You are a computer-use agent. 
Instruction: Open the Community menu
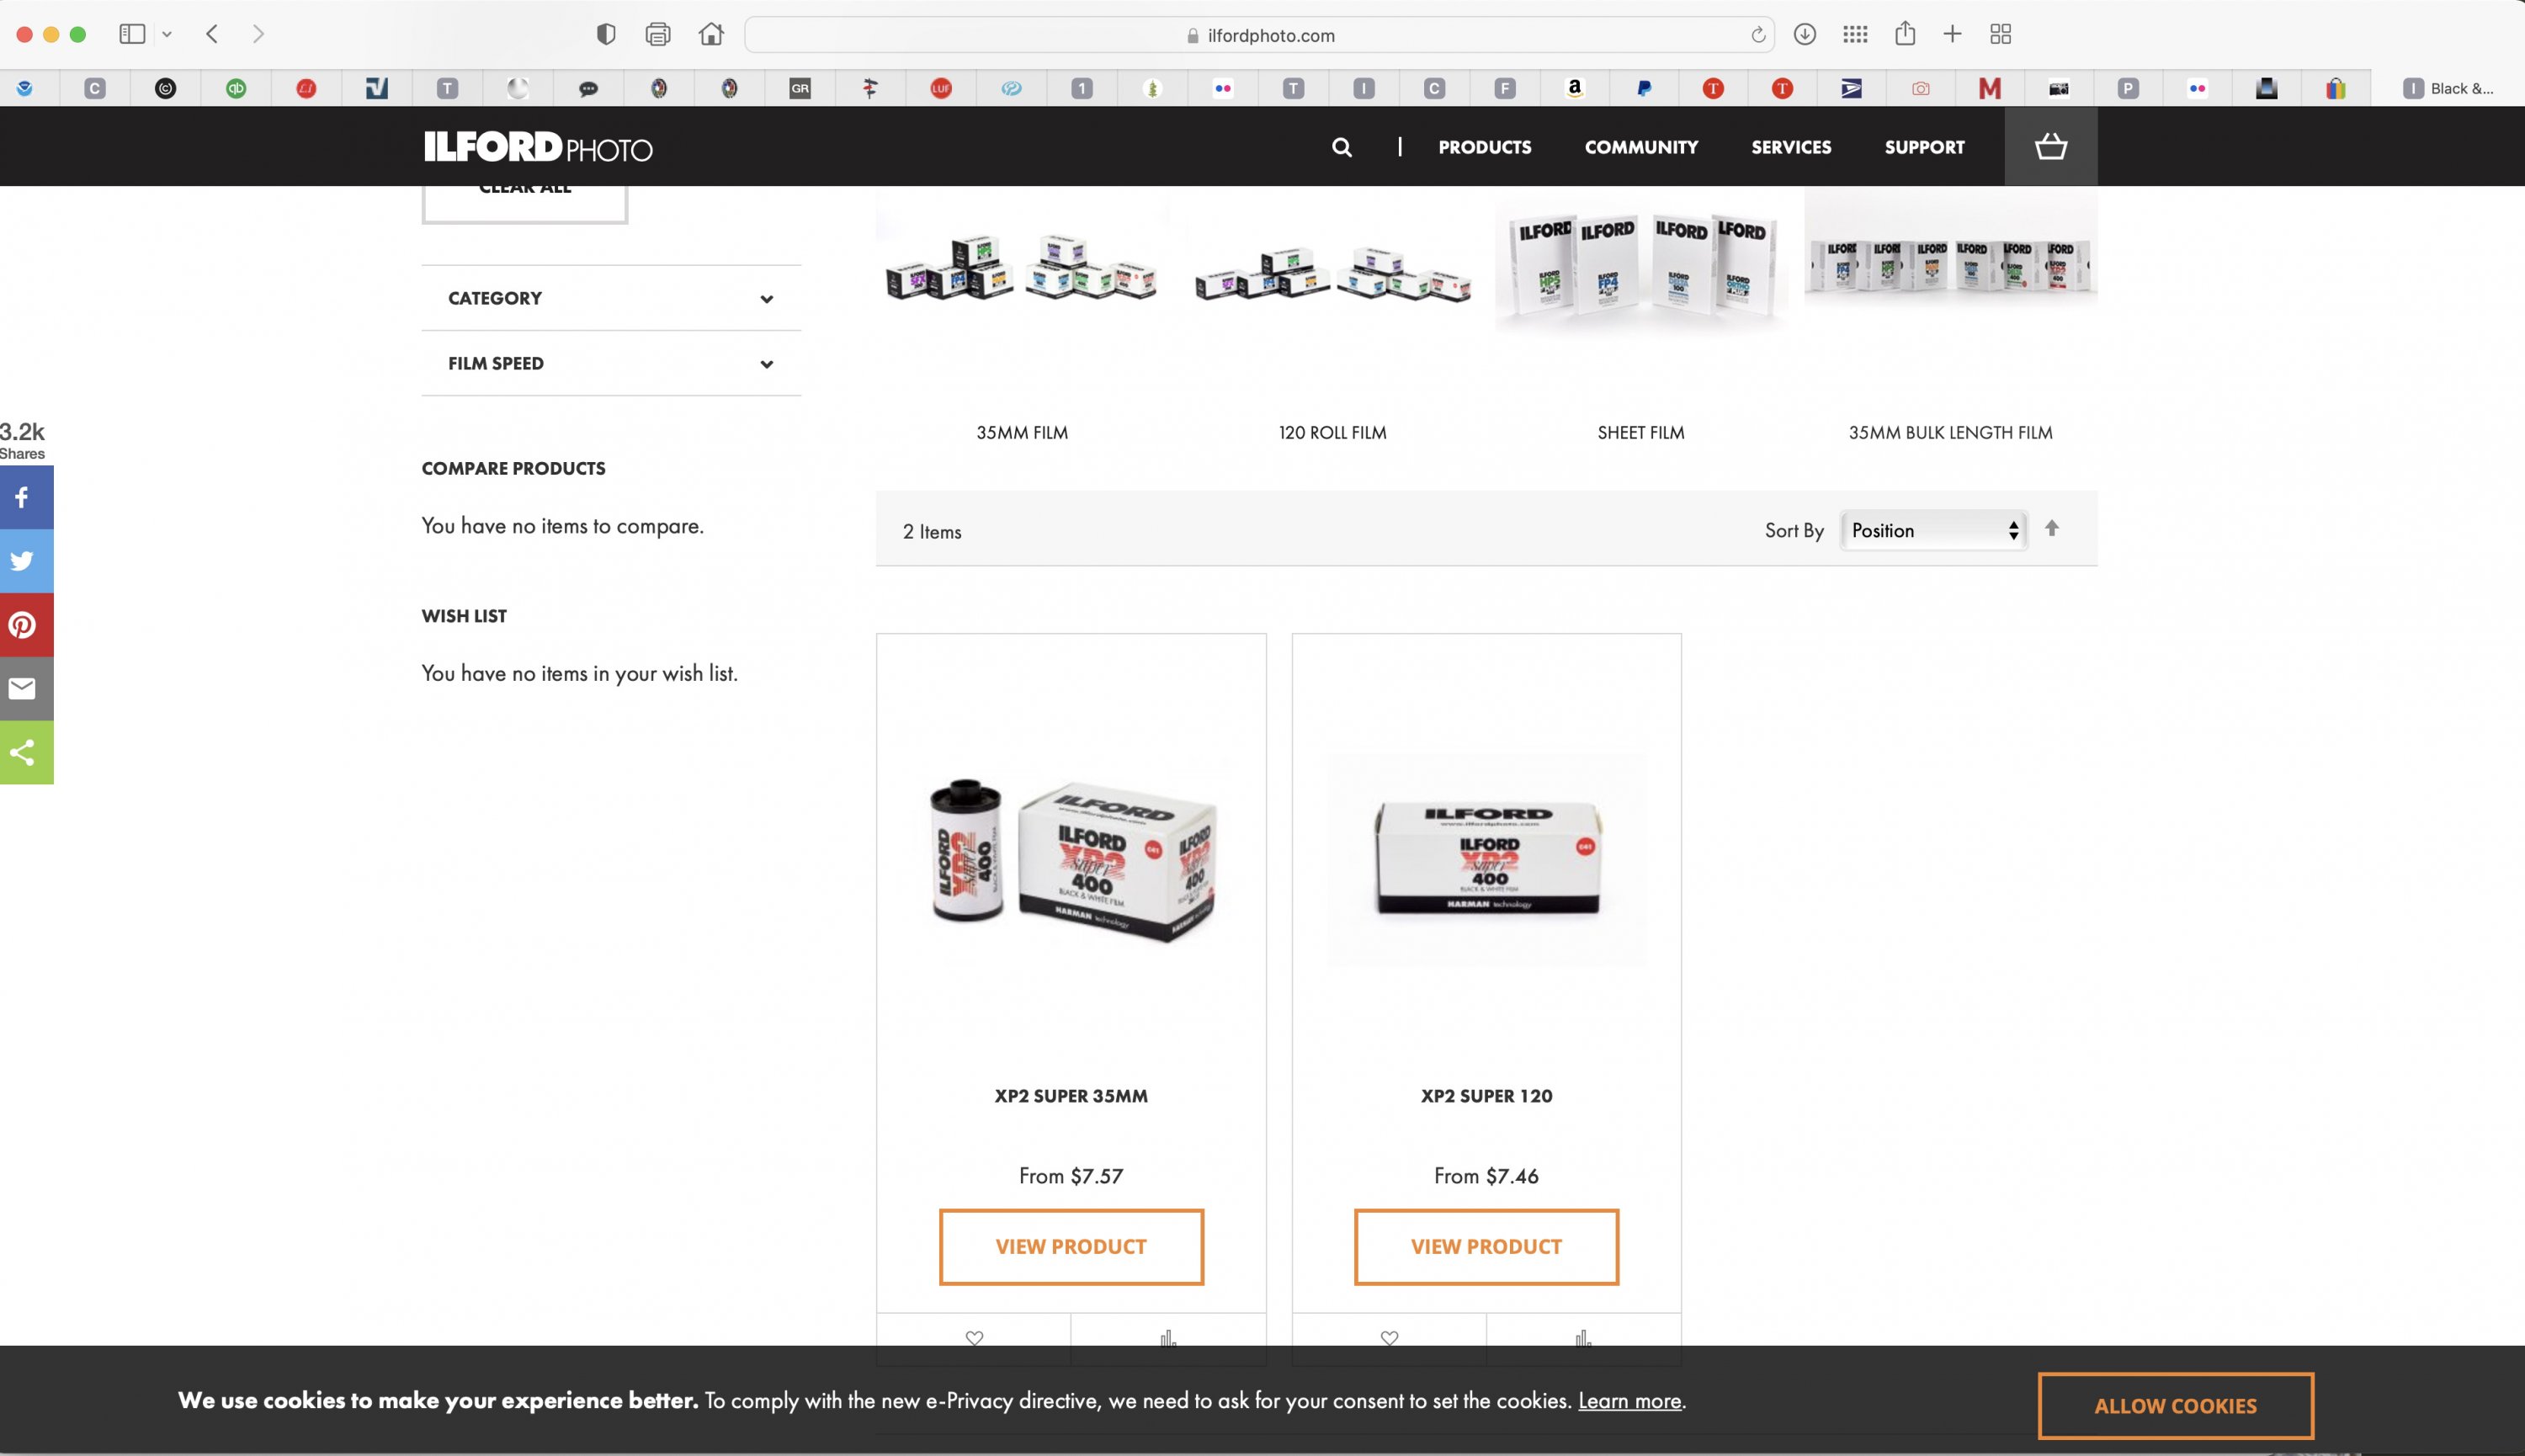click(x=1641, y=147)
